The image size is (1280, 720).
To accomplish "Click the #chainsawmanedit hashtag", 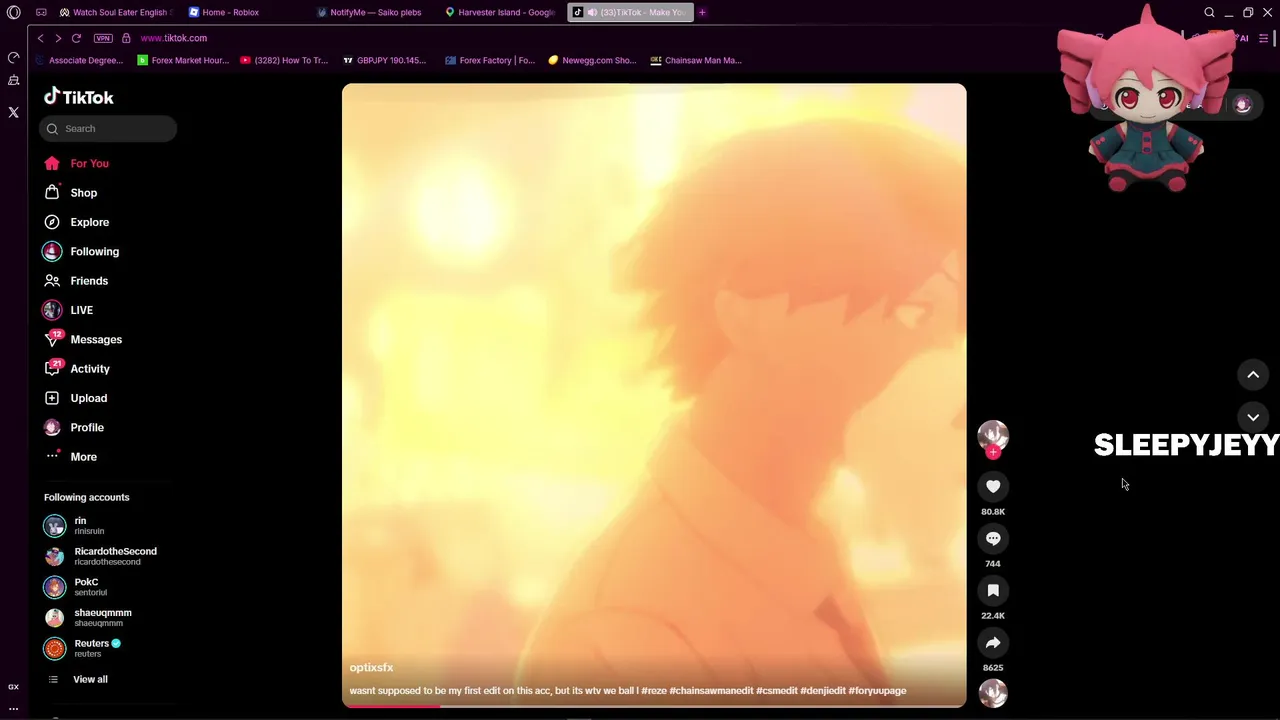I will coord(711,690).
